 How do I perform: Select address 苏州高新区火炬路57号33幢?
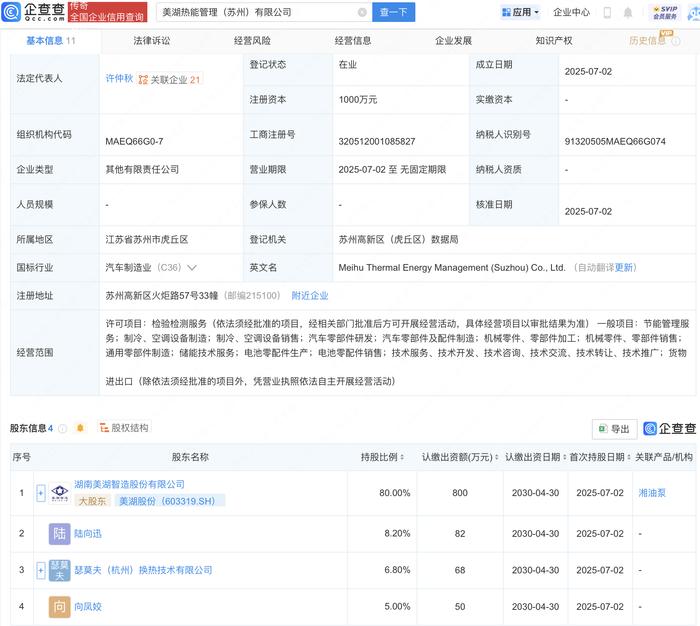(x=162, y=296)
